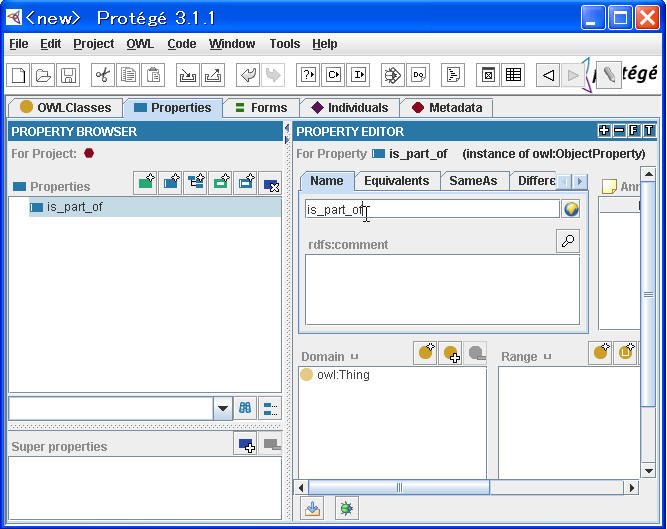Open the Tools menu
This screenshot has height=529, width=667.
(x=285, y=44)
